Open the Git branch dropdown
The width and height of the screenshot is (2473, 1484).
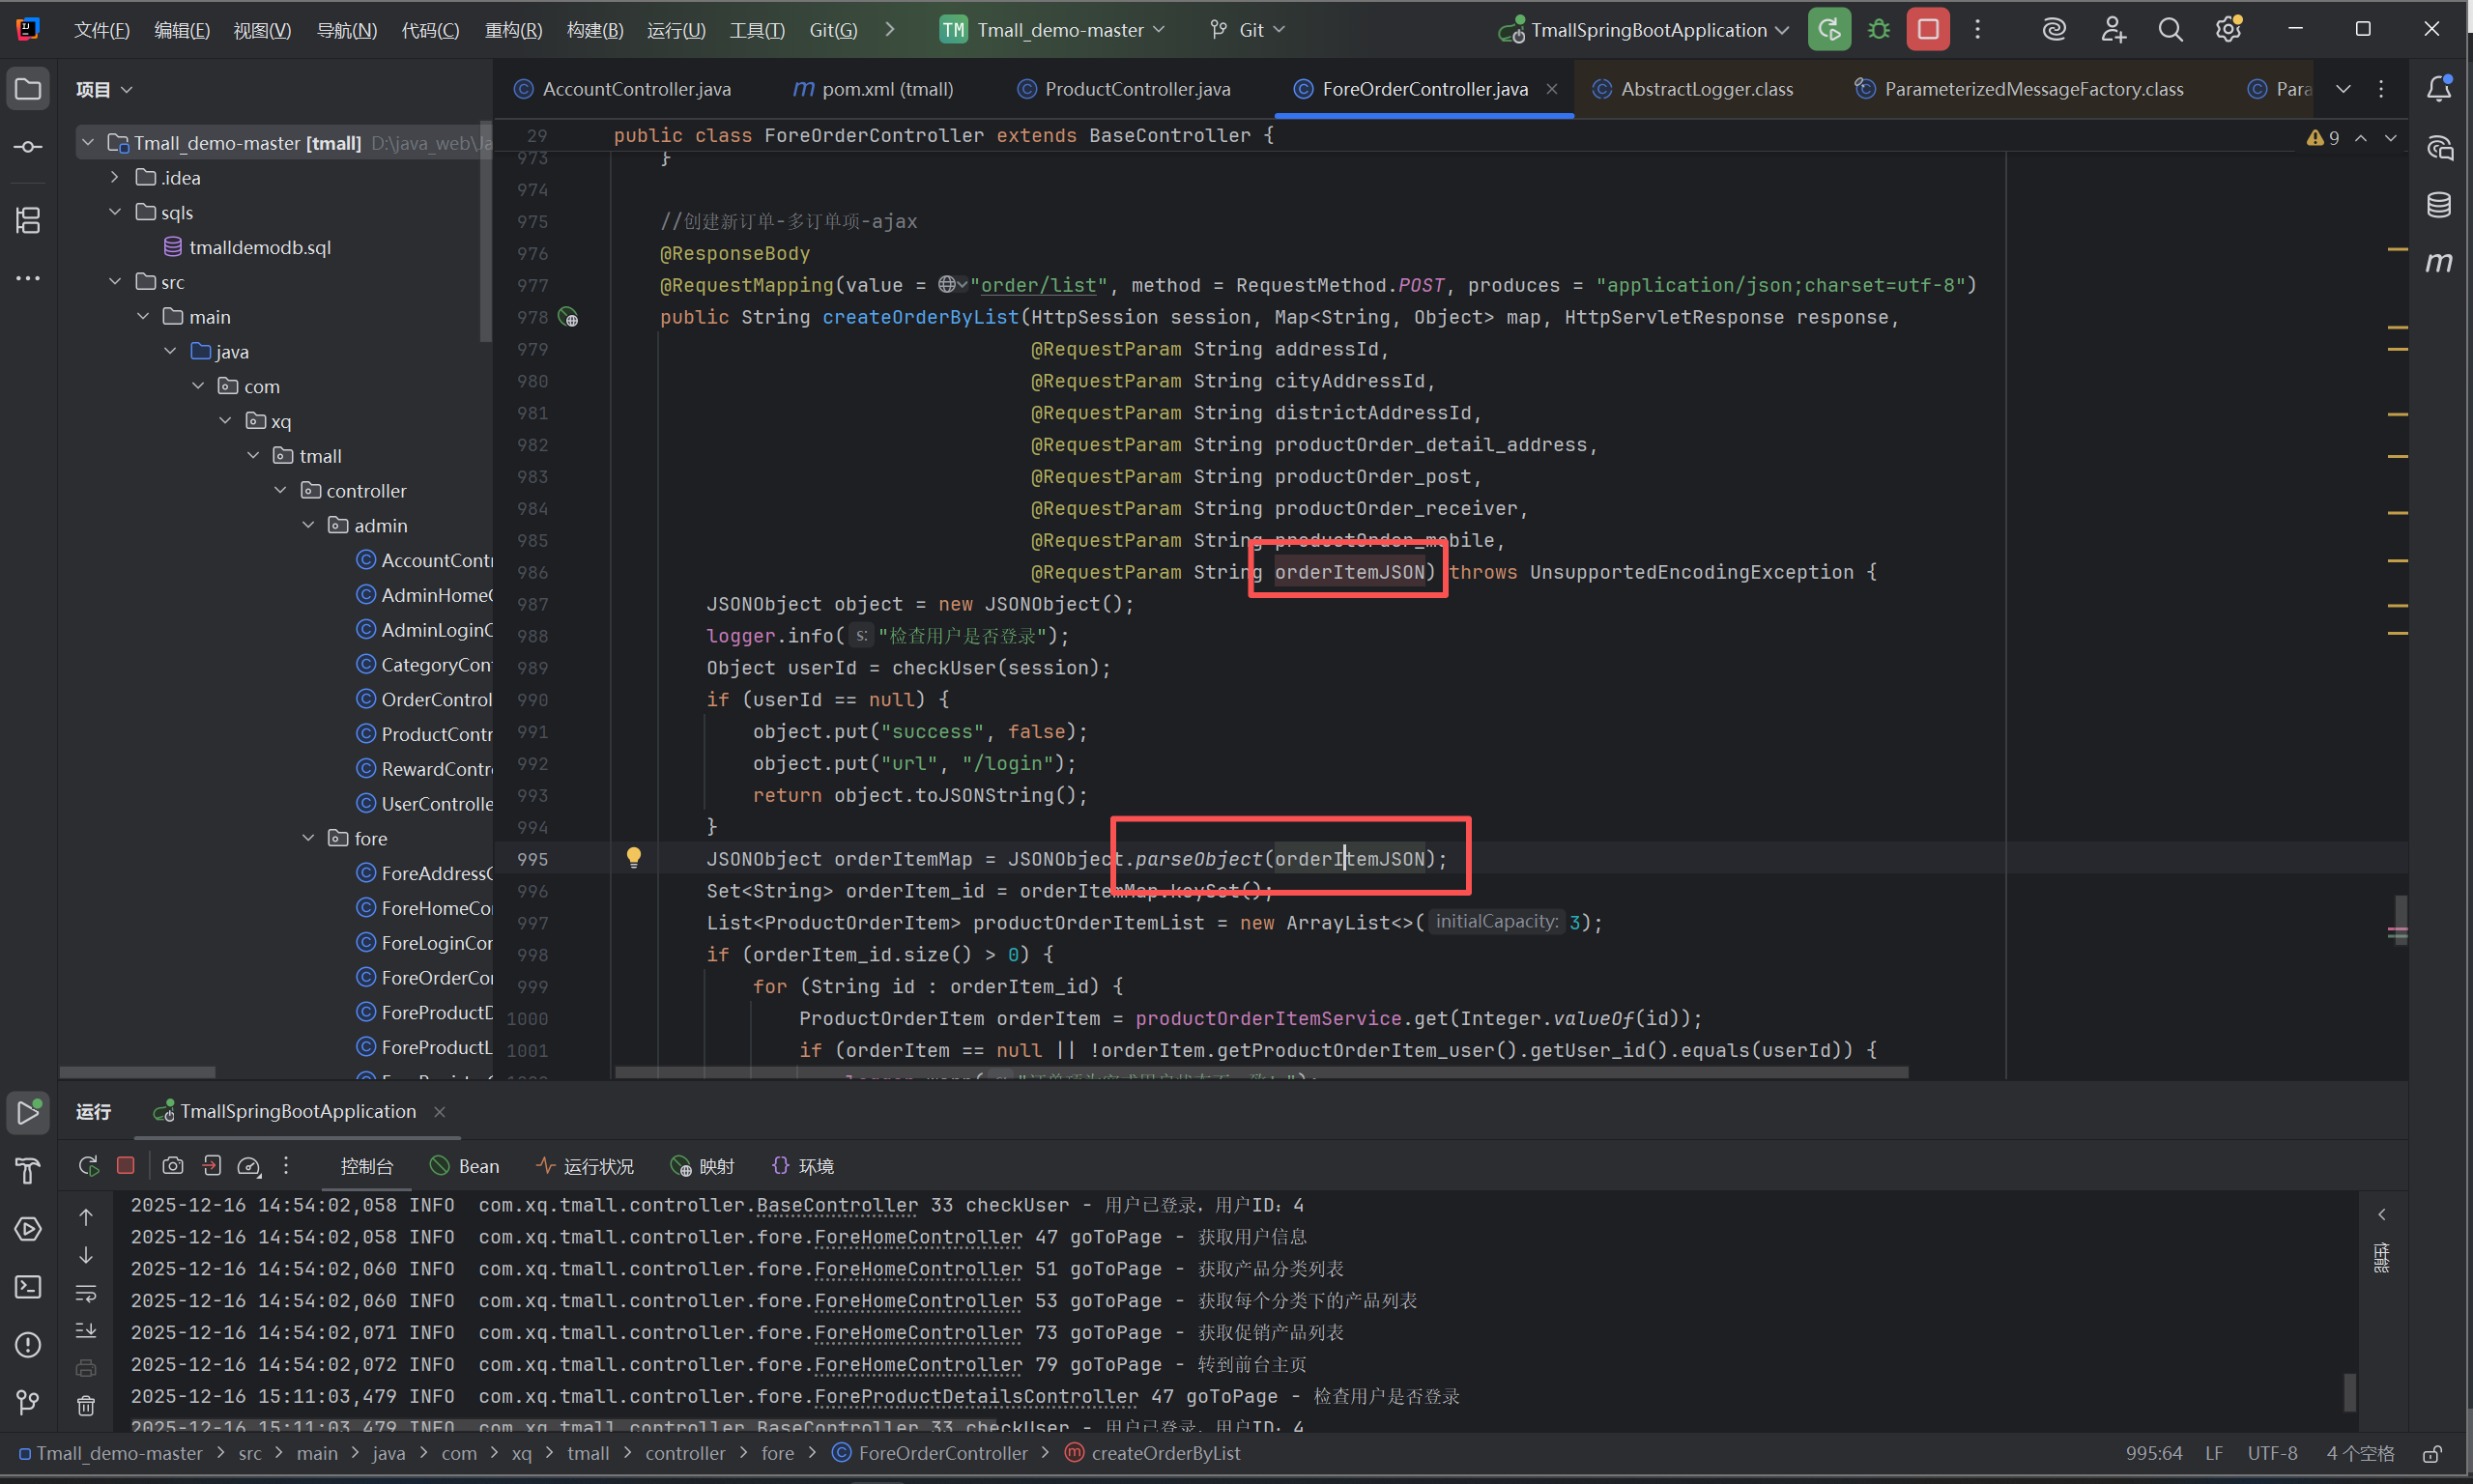pos(1248,30)
